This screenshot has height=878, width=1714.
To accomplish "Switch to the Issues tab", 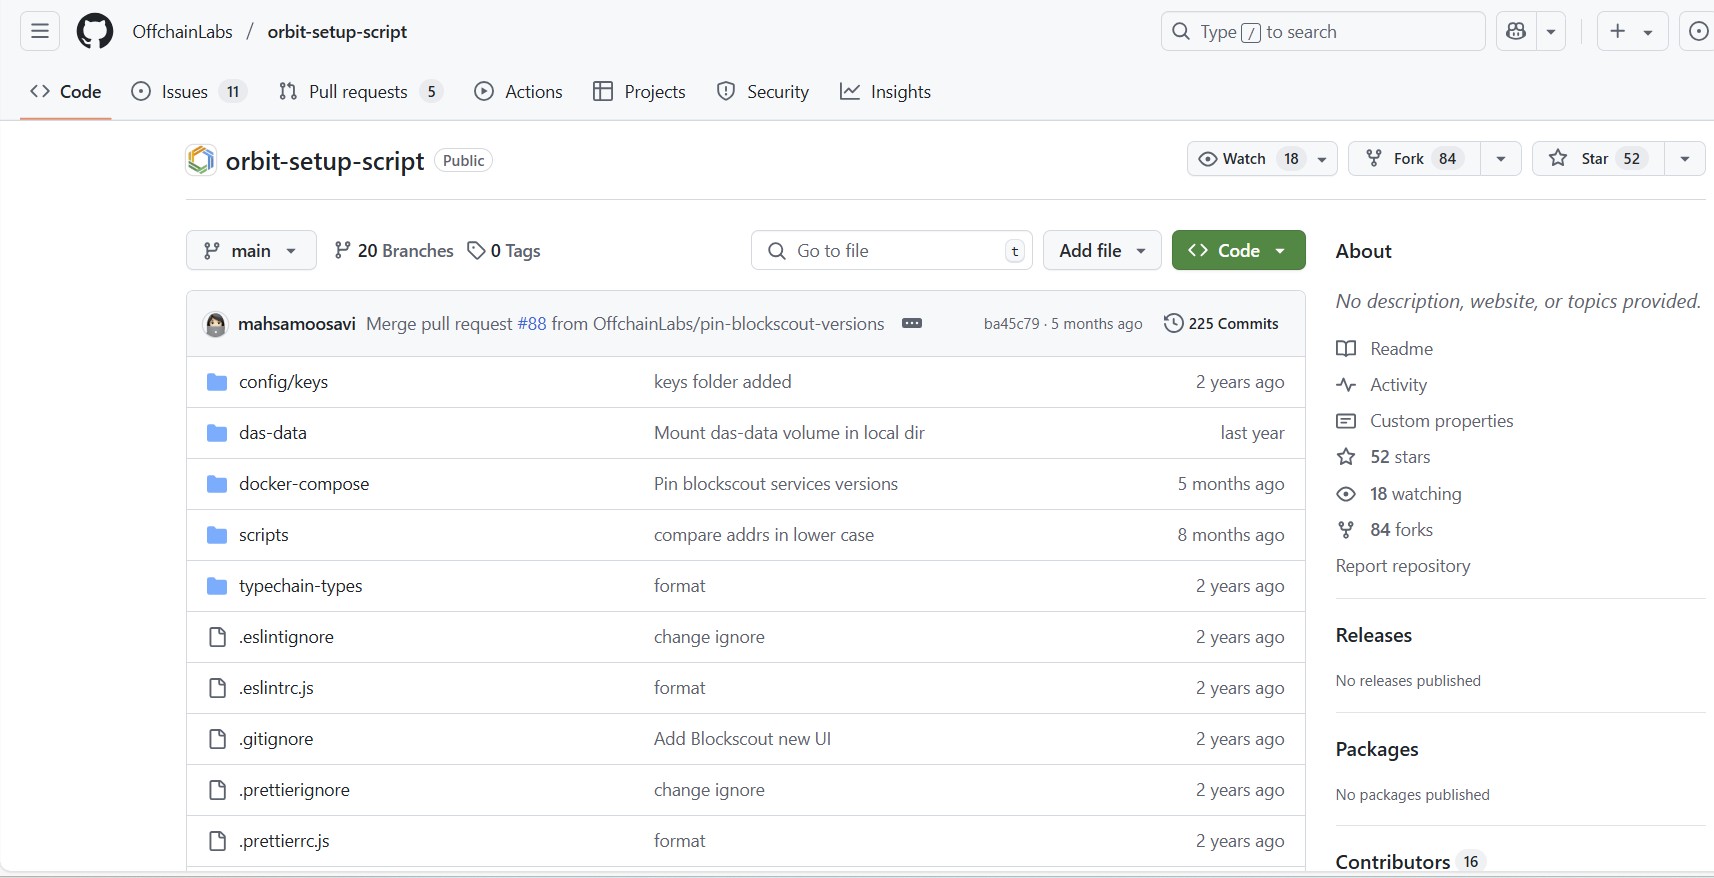I will tap(188, 91).
